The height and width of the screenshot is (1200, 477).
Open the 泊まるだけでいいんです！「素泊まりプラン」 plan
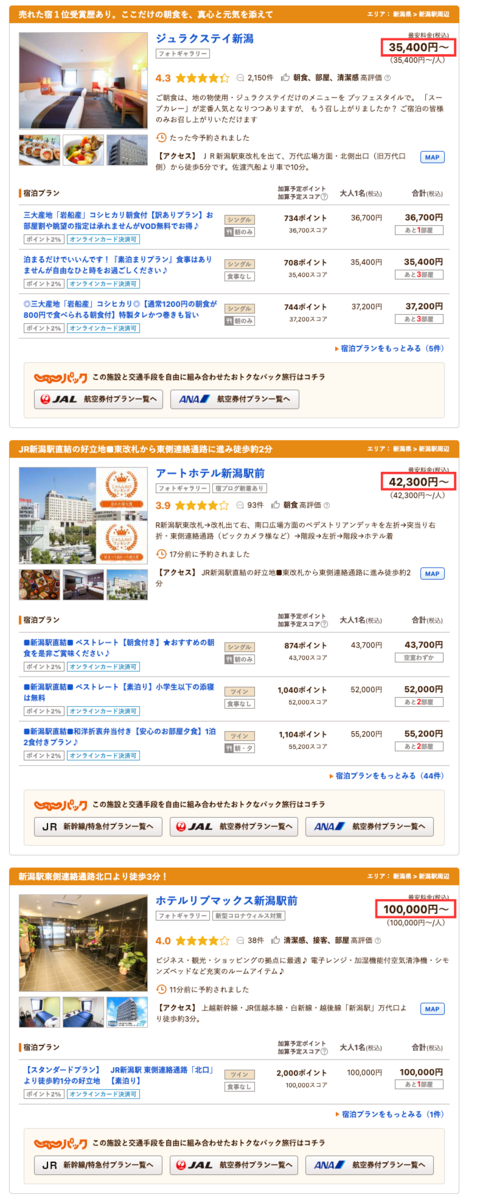click(x=118, y=265)
